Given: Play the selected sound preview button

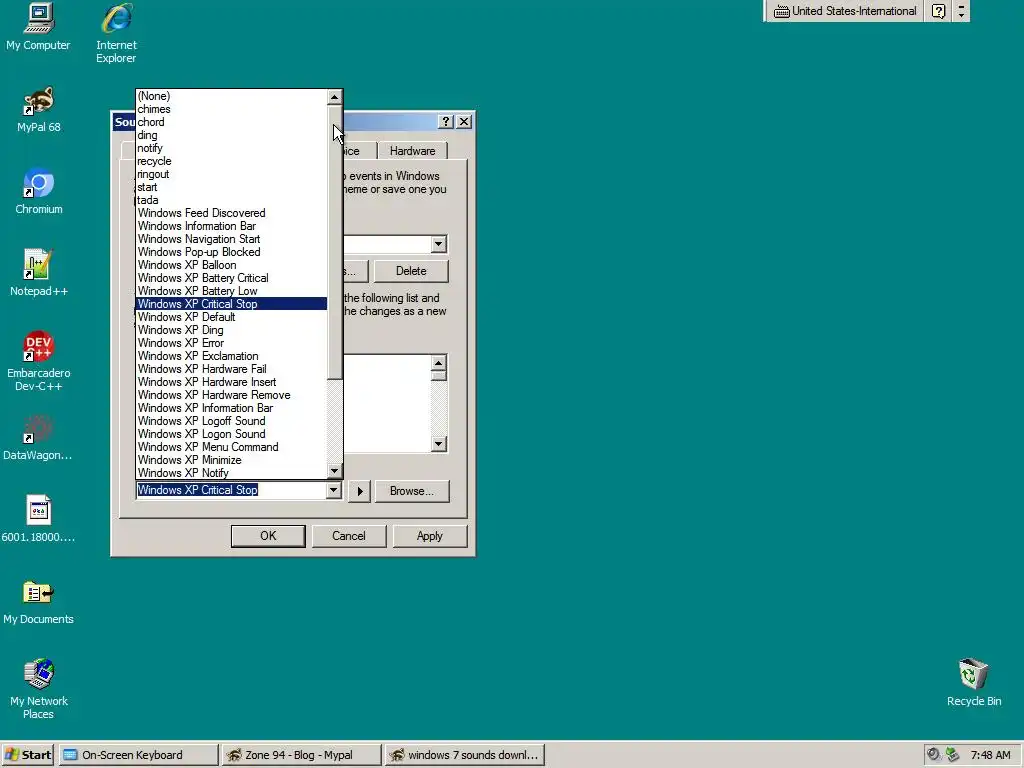Looking at the screenshot, I should click(359, 491).
